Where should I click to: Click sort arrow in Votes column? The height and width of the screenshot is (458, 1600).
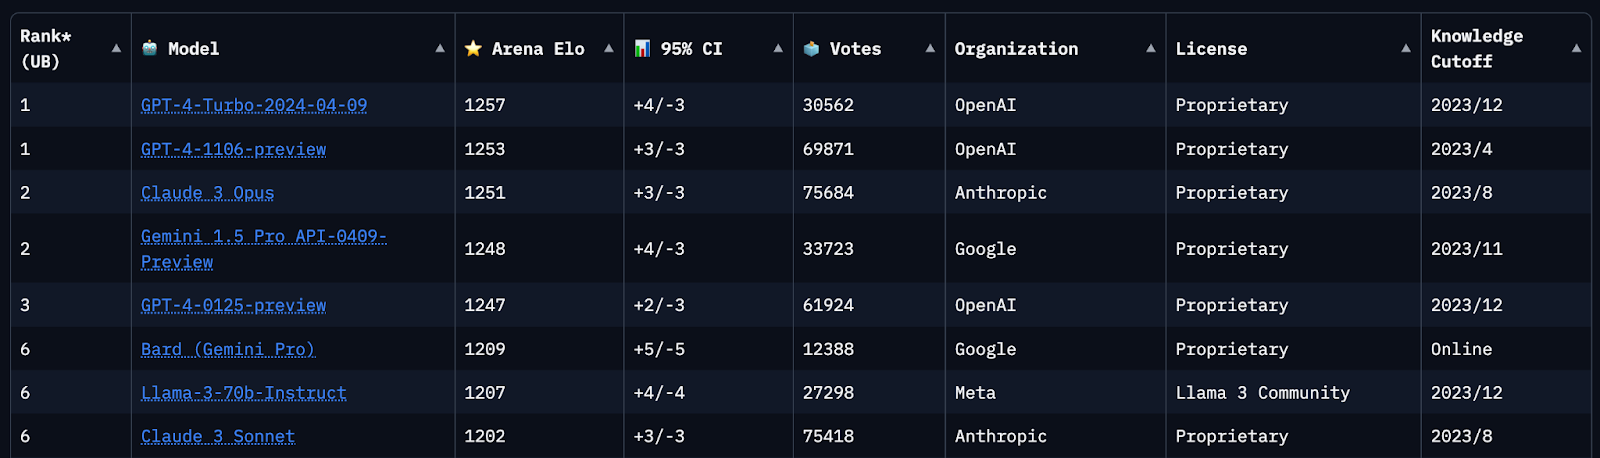click(x=930, y=48)
